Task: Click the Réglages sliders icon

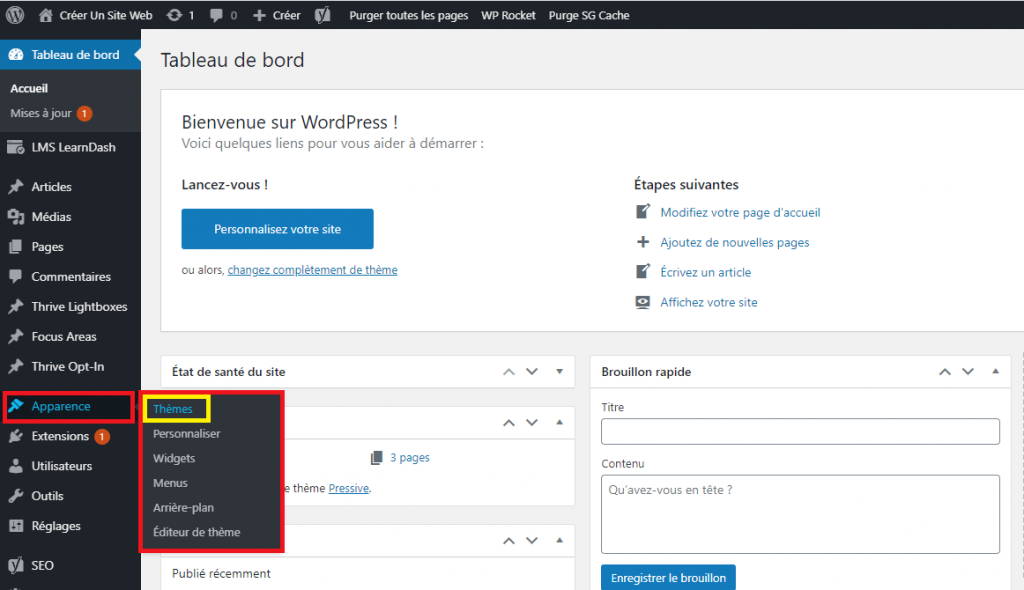Action: pos(16,526)
